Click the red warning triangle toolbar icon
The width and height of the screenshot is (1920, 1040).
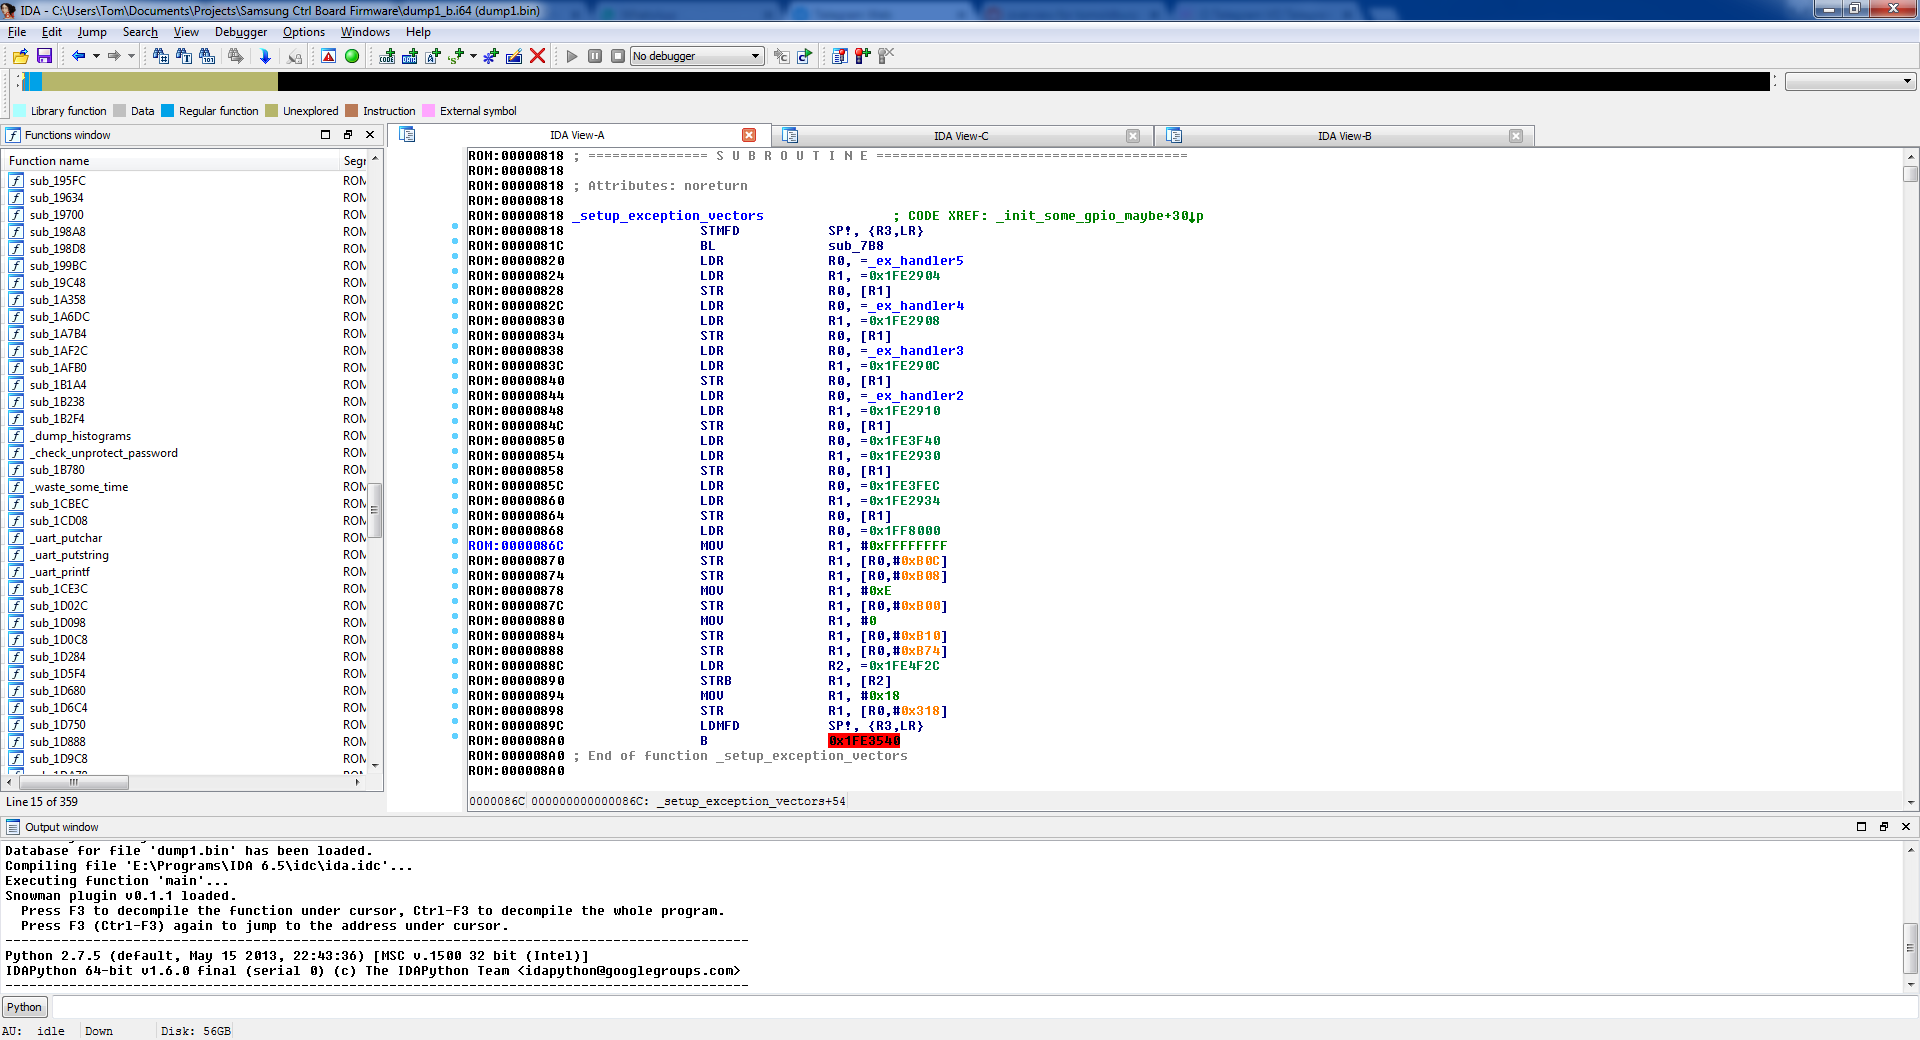328,56
